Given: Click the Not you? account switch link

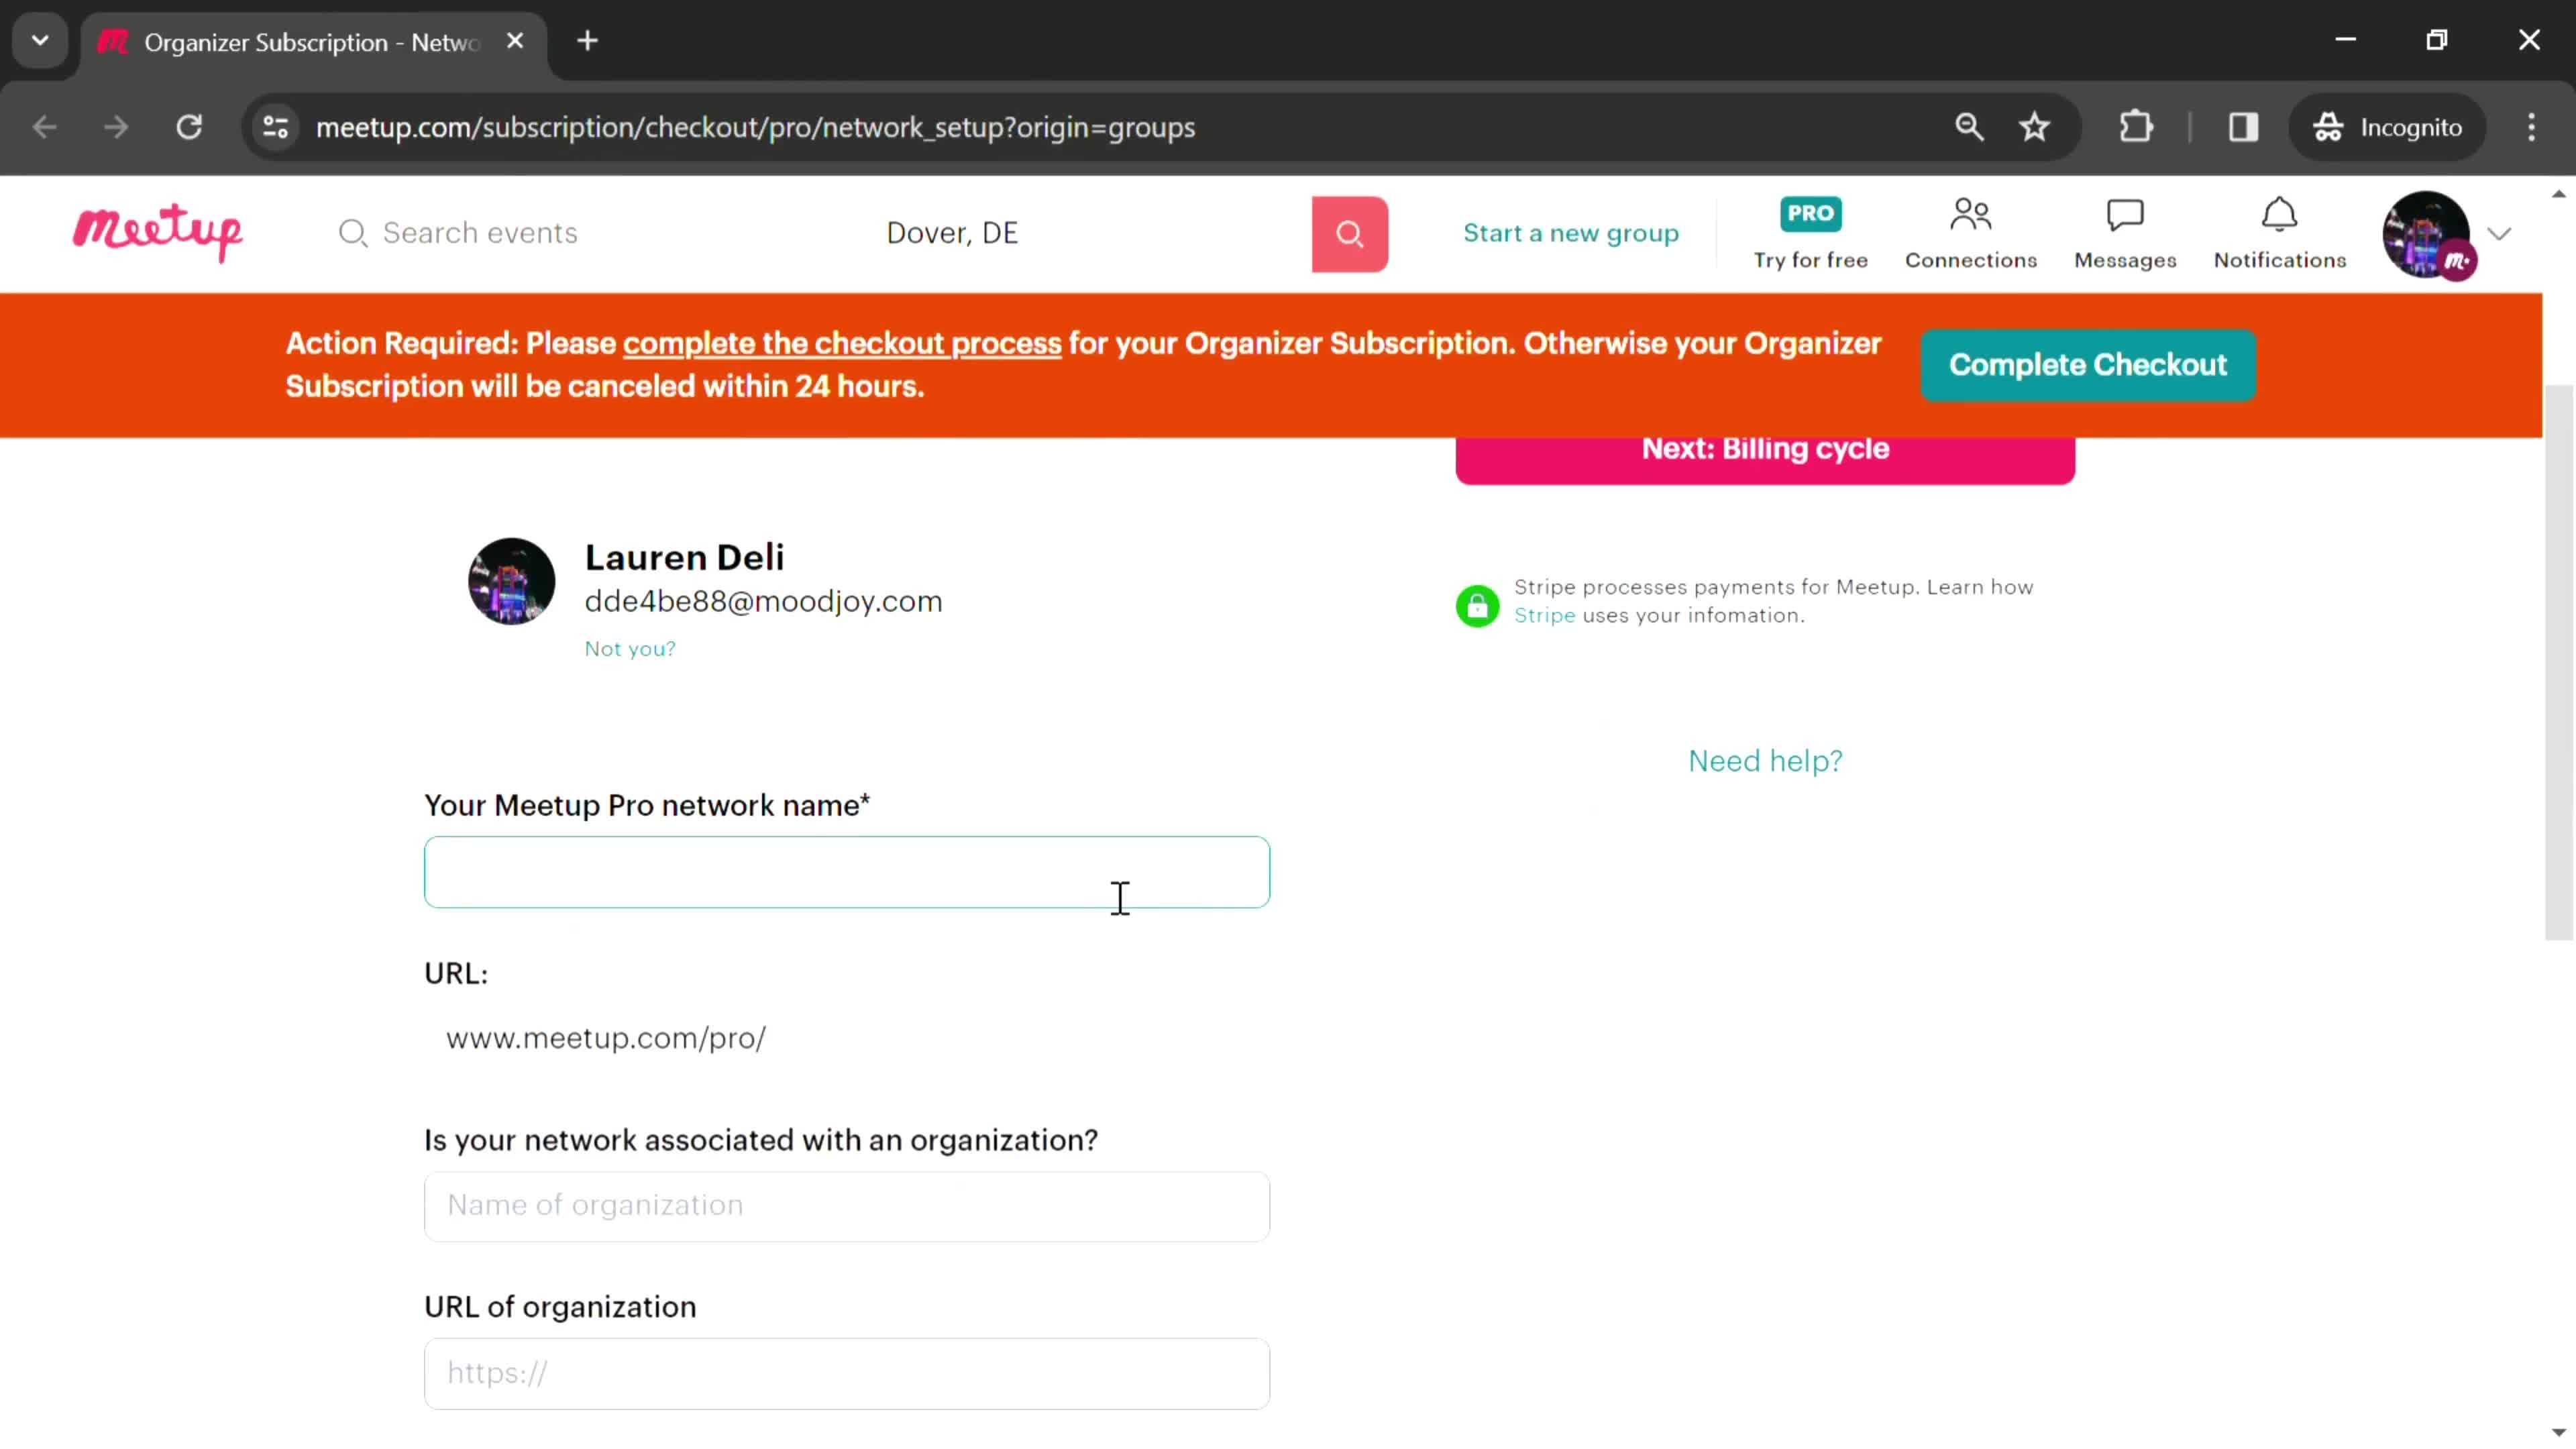Looking at the screenshot, I should (x=630, y=647).
